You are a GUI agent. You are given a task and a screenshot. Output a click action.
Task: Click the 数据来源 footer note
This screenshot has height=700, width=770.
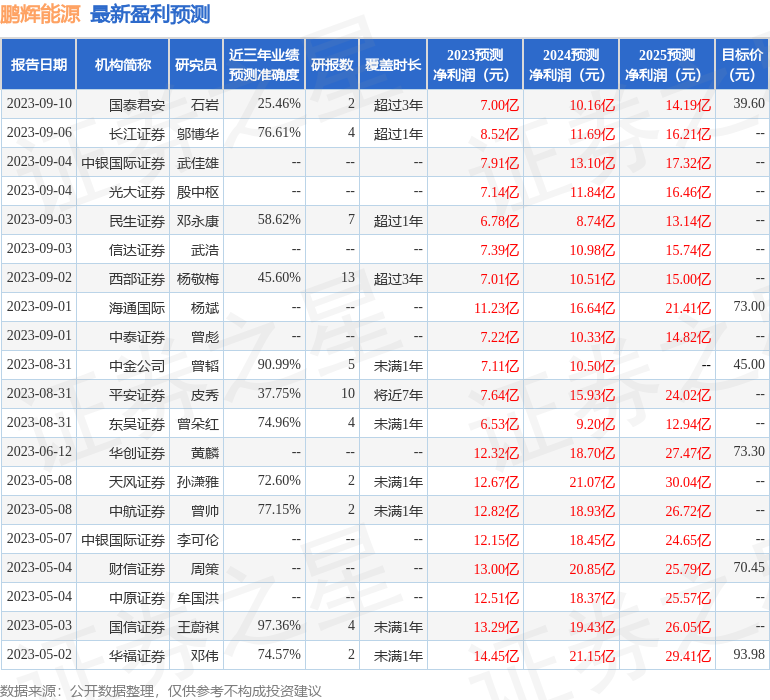(161, 691)
